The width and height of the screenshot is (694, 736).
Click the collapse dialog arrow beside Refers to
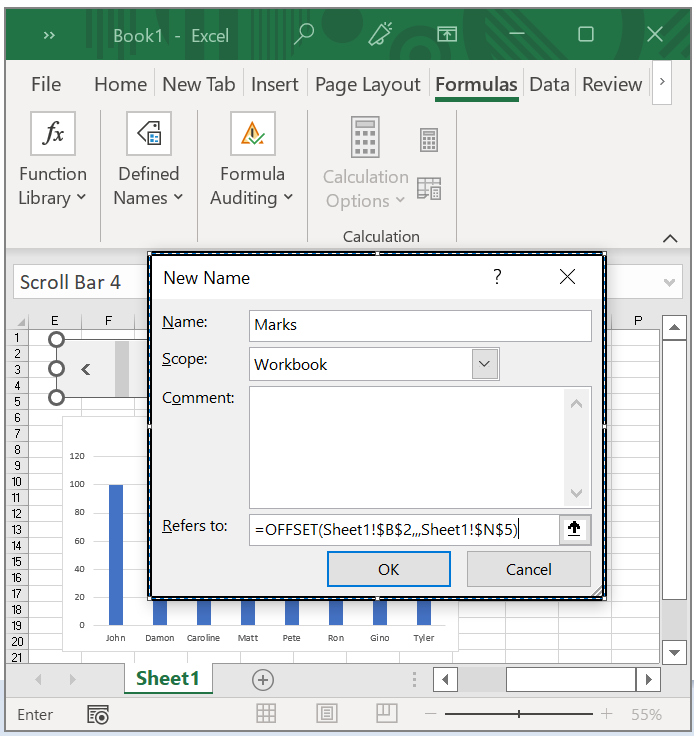pyautogui.click(x=574, y=529)
